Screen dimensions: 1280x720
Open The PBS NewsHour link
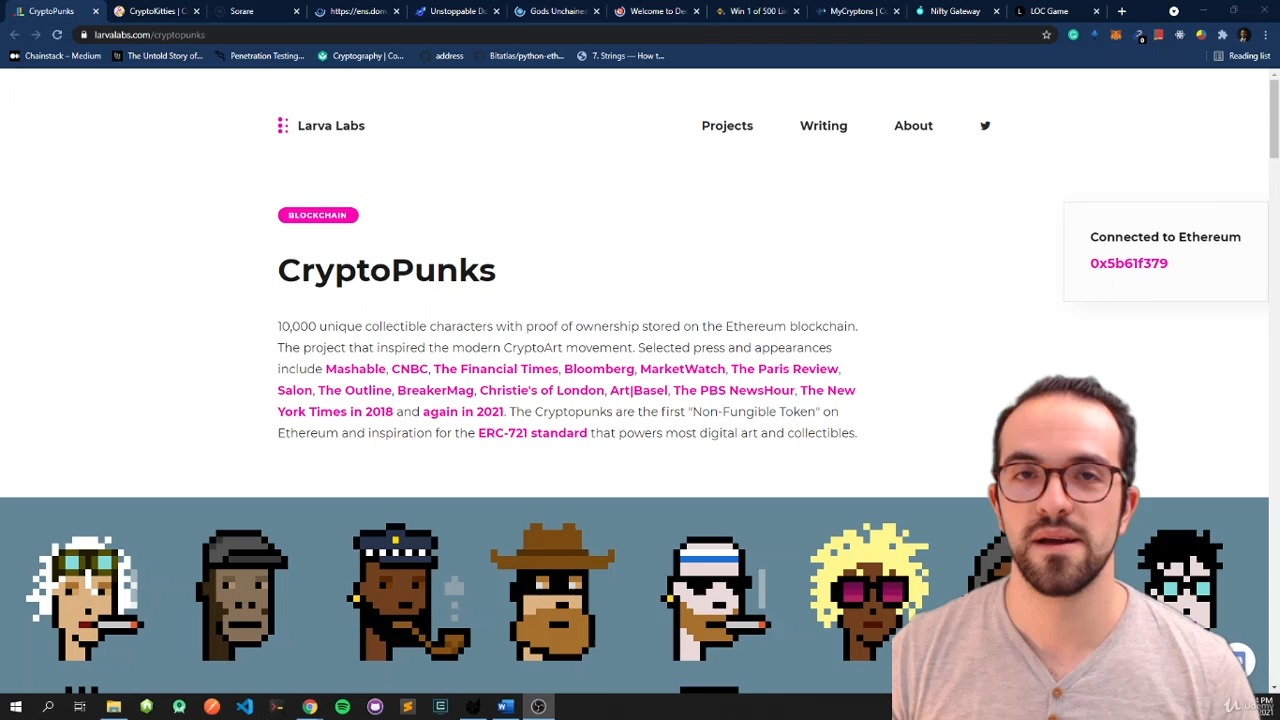tap(733, 390)
